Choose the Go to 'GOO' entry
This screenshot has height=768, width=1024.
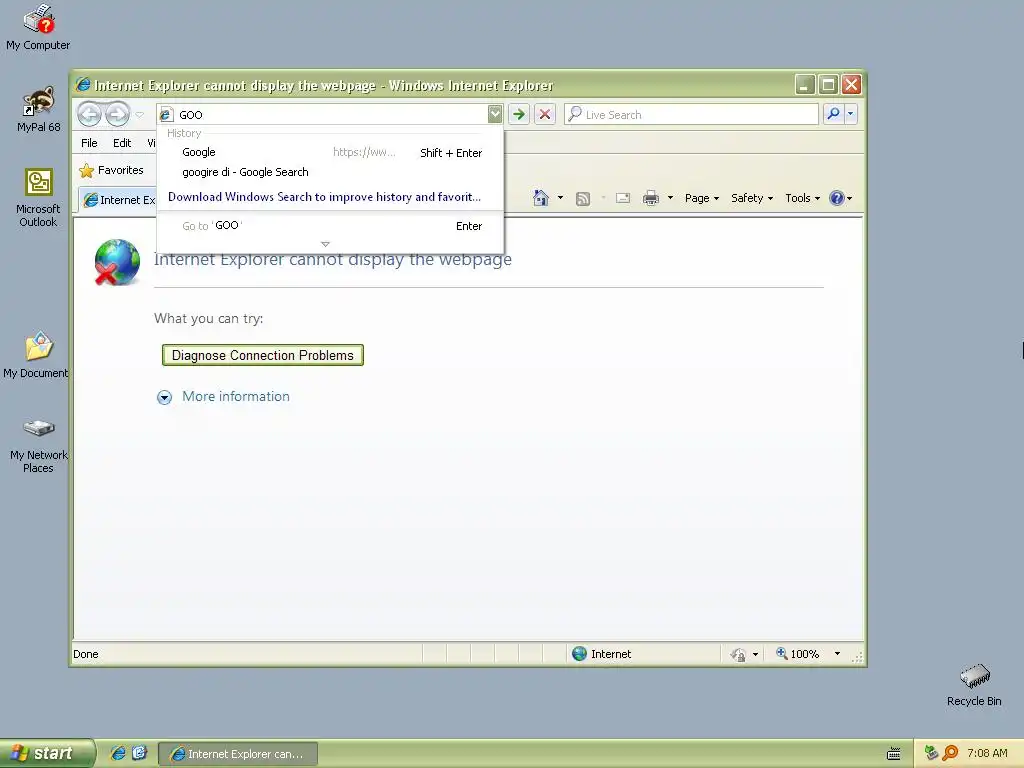coord(330,225)
